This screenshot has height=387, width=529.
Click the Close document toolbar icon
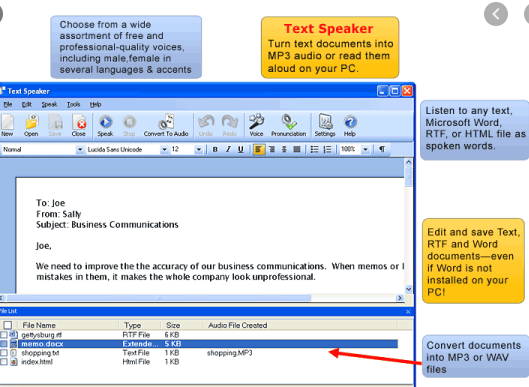point(79,125)
